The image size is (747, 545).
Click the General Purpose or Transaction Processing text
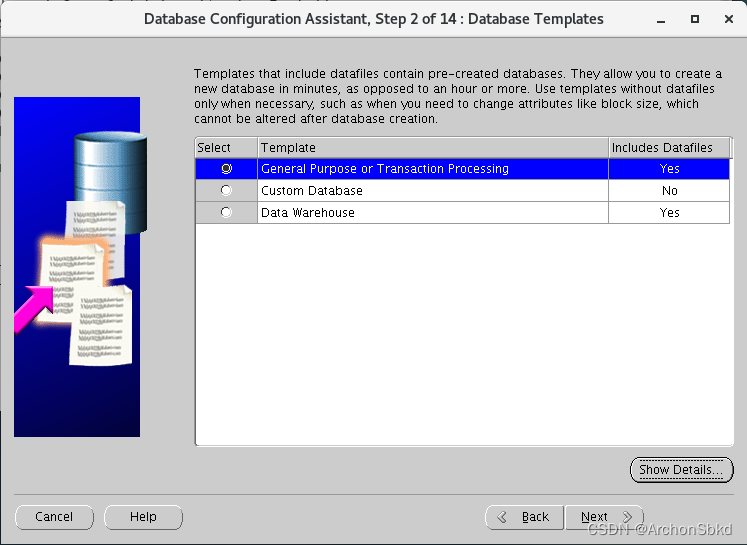click(385, 169)
